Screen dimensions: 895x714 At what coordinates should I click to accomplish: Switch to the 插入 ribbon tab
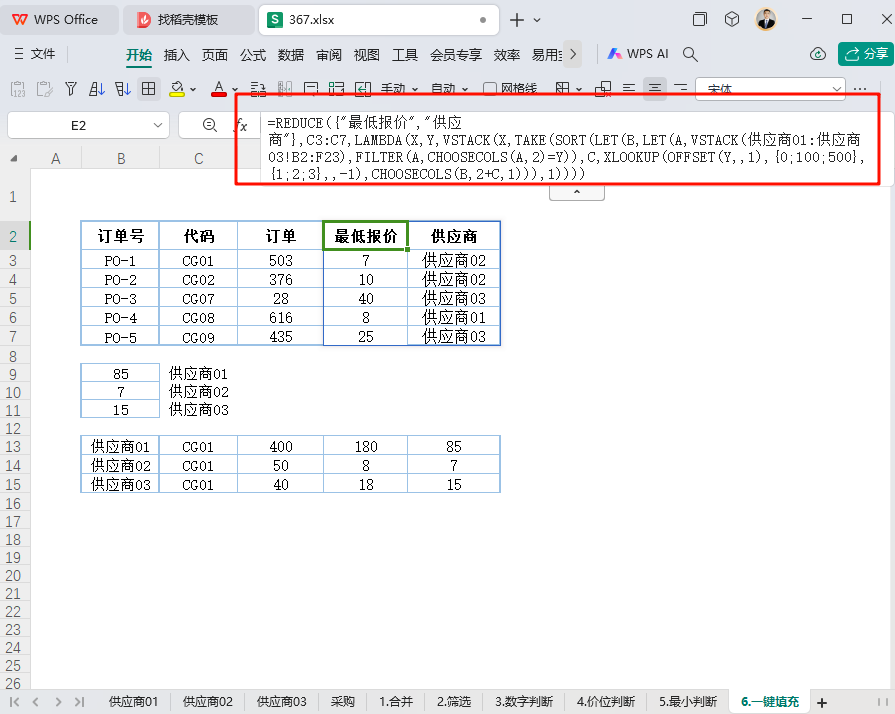coord(176,55)
